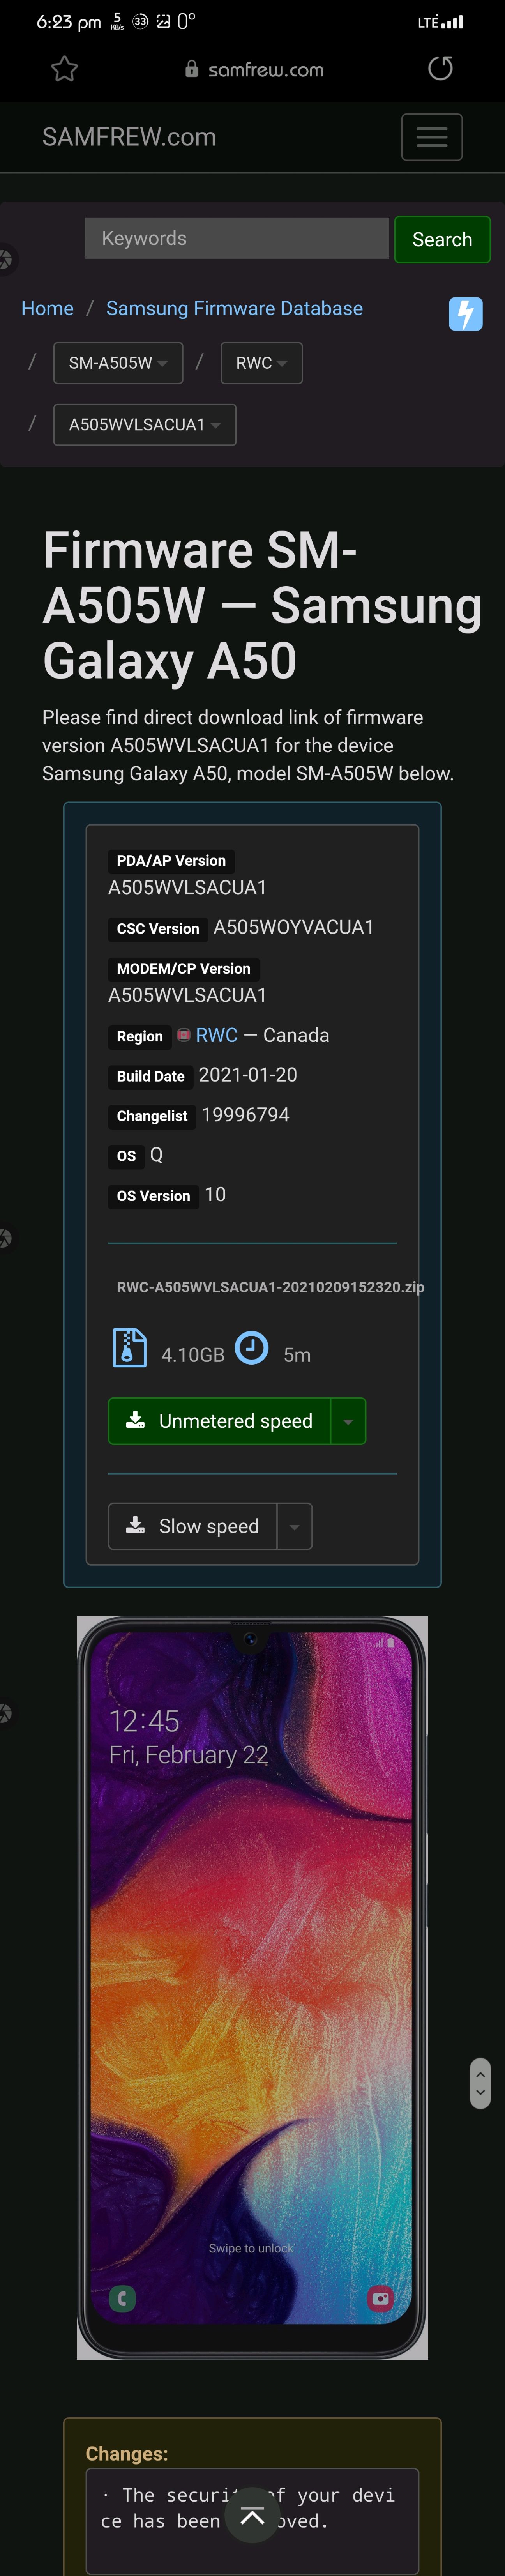Screen dimensions: 505x2576
Task: Click the Canada flag icon beside RWC
Action: coord(184,1035)
